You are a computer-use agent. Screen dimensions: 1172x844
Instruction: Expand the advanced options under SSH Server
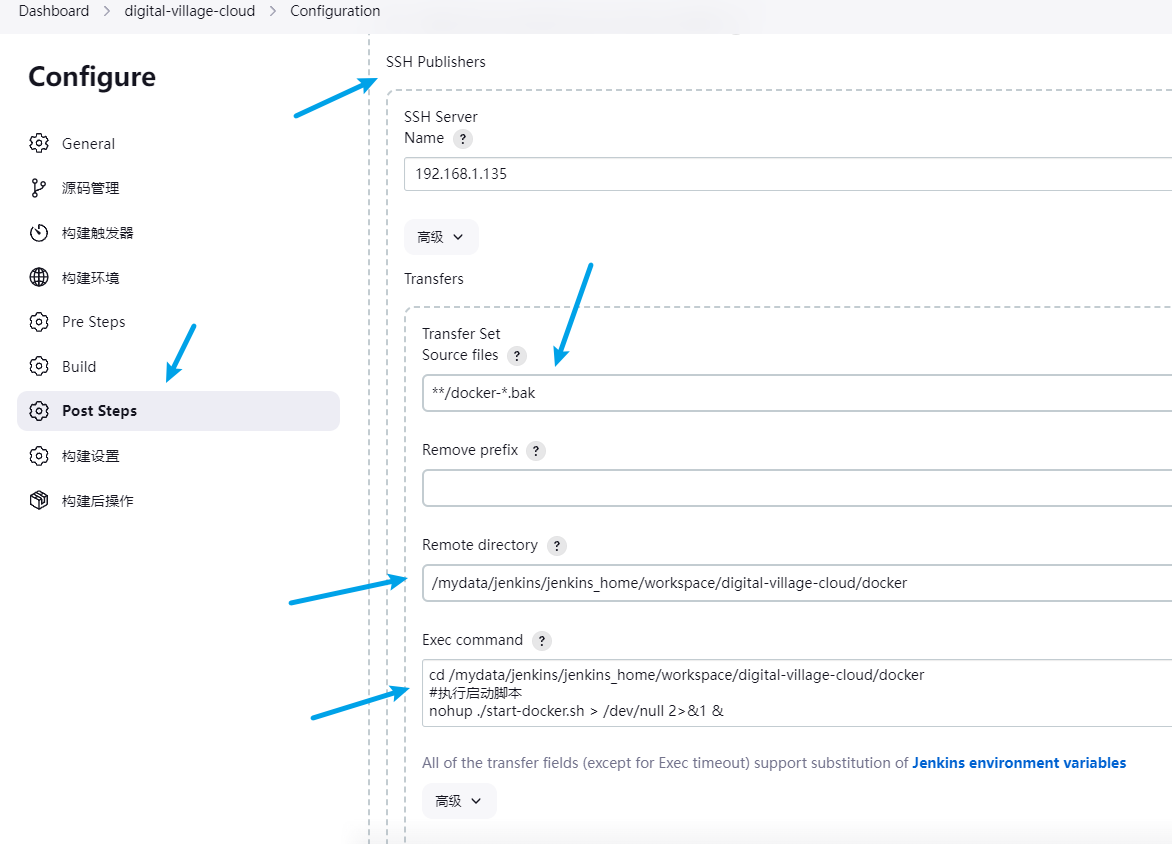coord(441,237)
